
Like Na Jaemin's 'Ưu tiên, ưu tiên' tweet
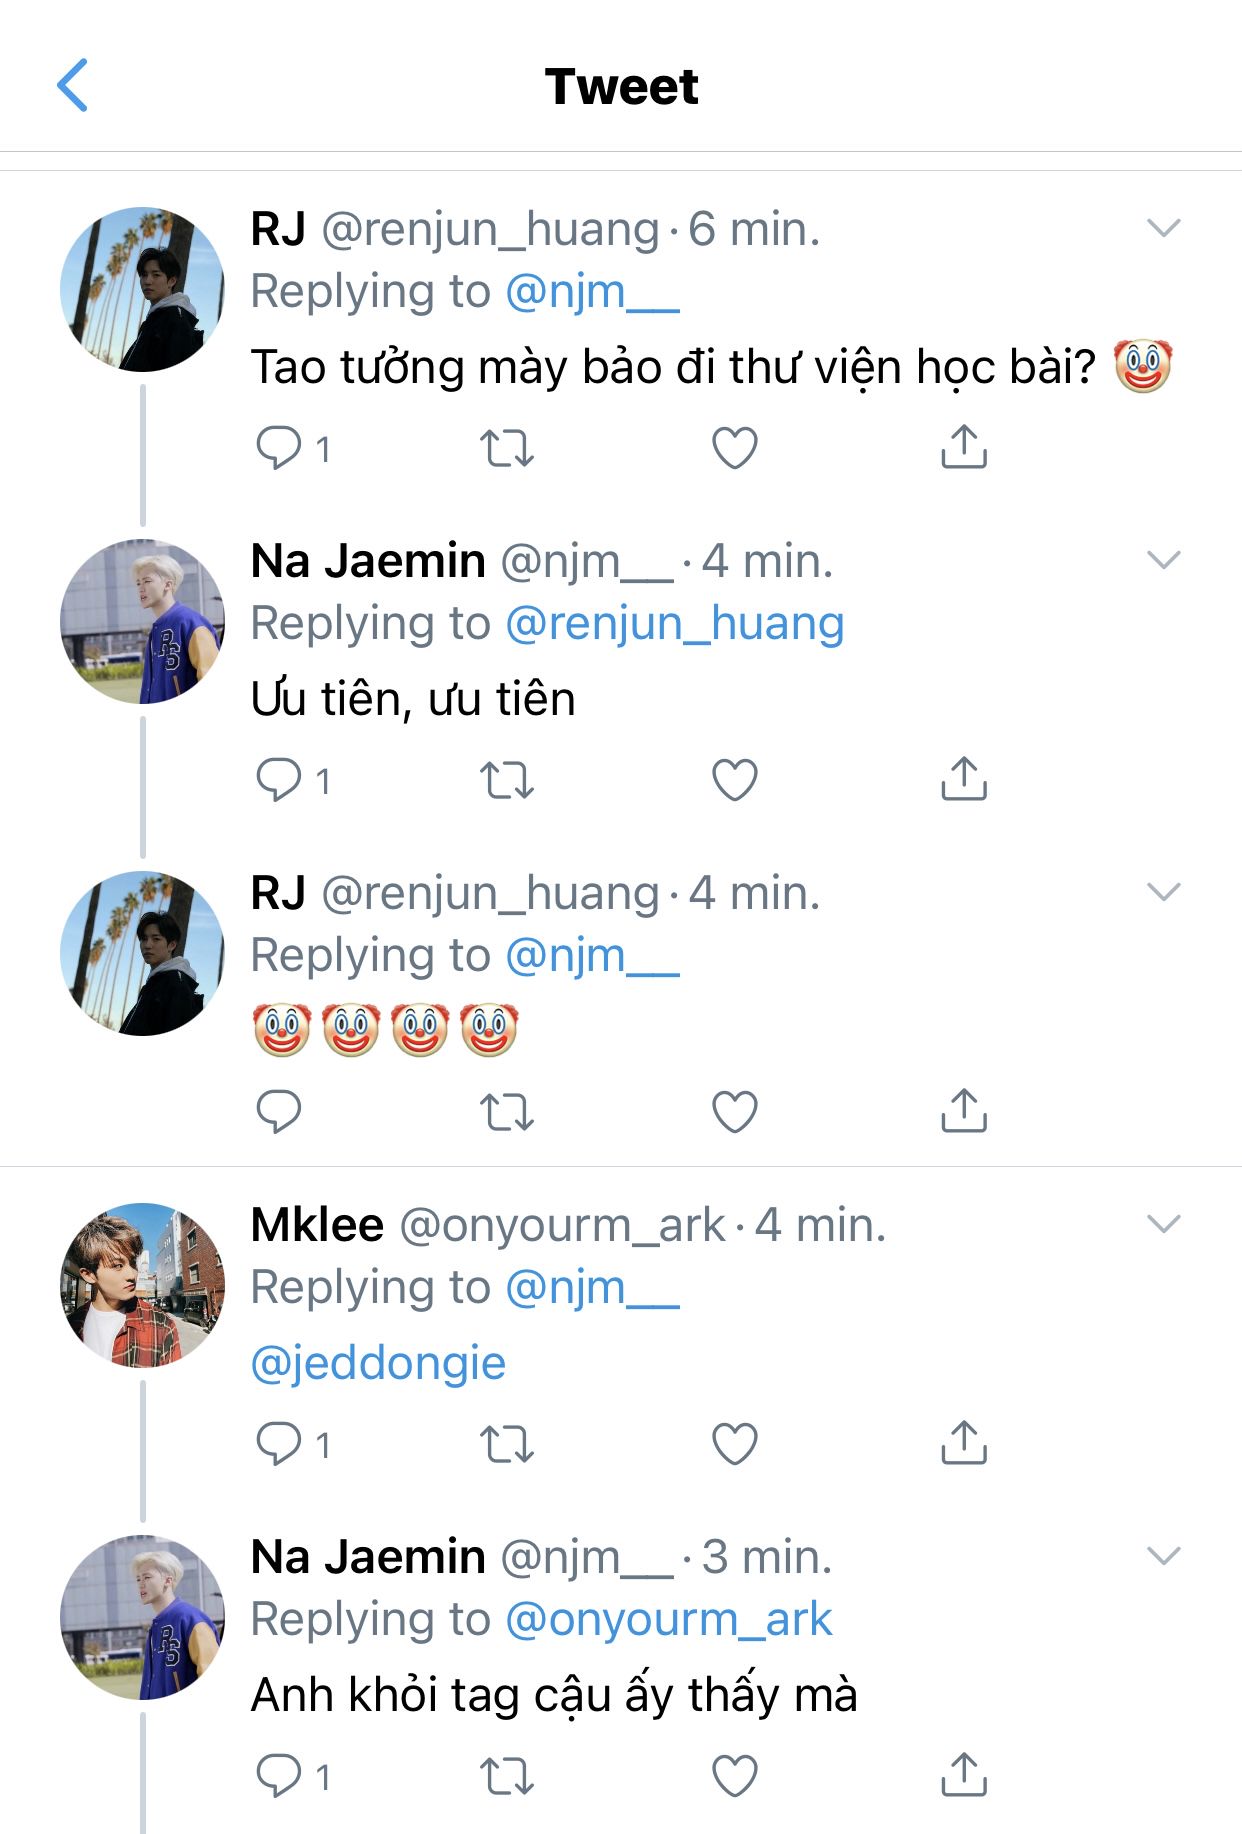(734, 780)
